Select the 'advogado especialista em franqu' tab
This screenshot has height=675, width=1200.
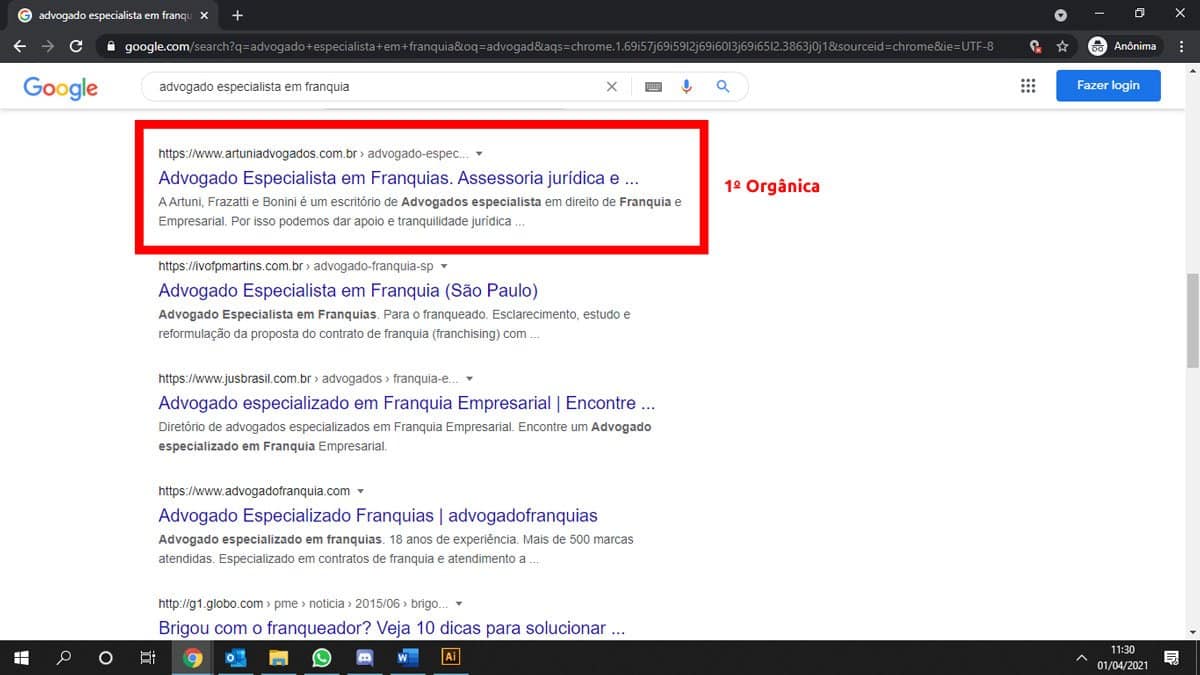click(112, 15)
